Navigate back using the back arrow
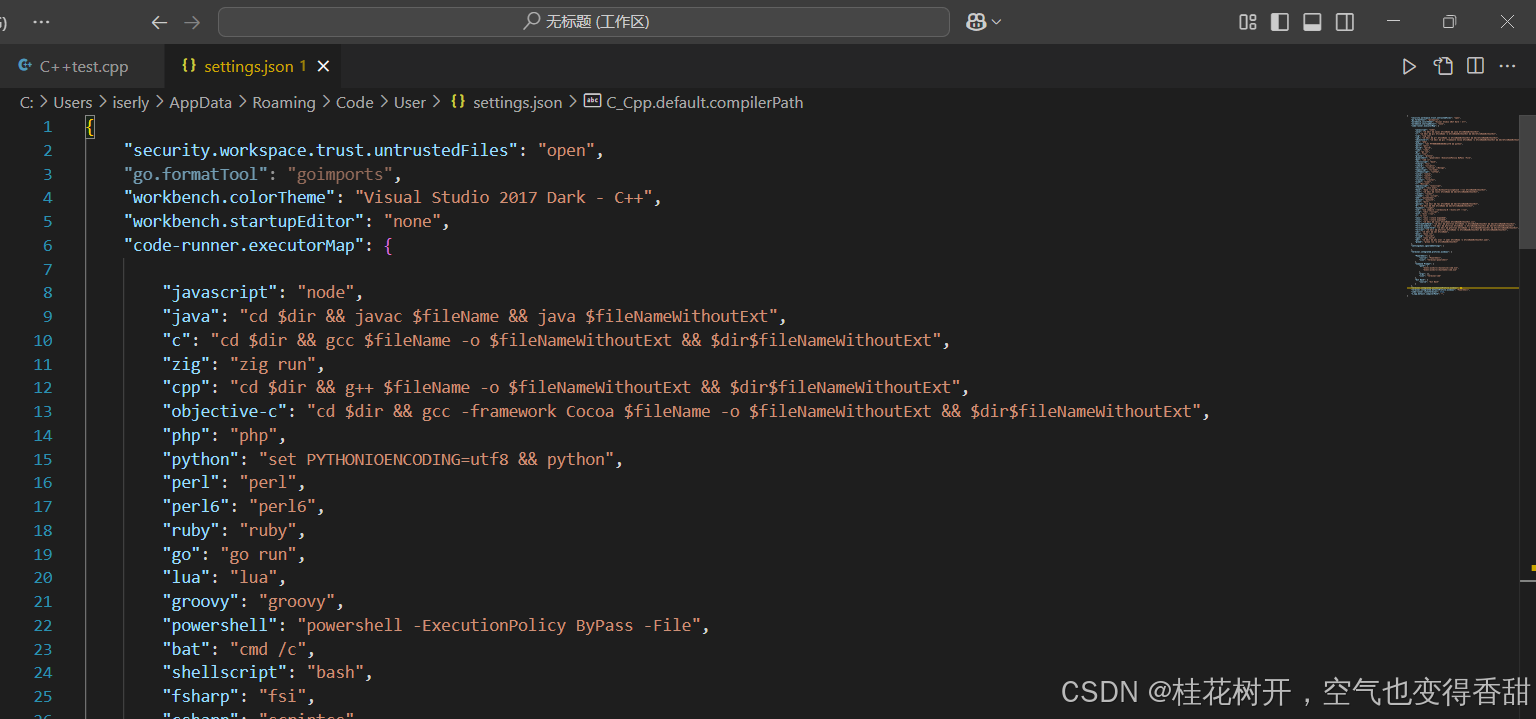Viewport: 1536px width, 719px height. click(159, 21)
